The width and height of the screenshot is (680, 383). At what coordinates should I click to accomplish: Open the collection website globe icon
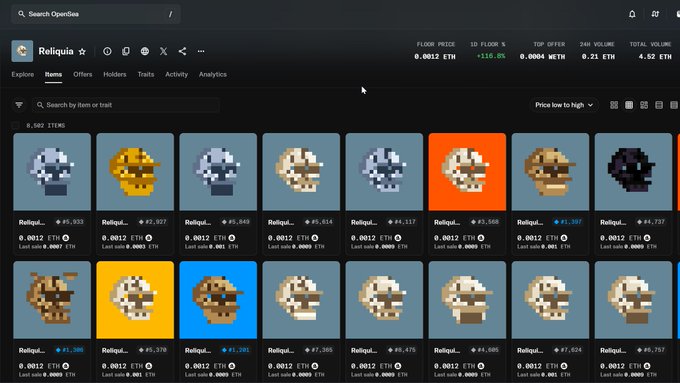[145, 51]
